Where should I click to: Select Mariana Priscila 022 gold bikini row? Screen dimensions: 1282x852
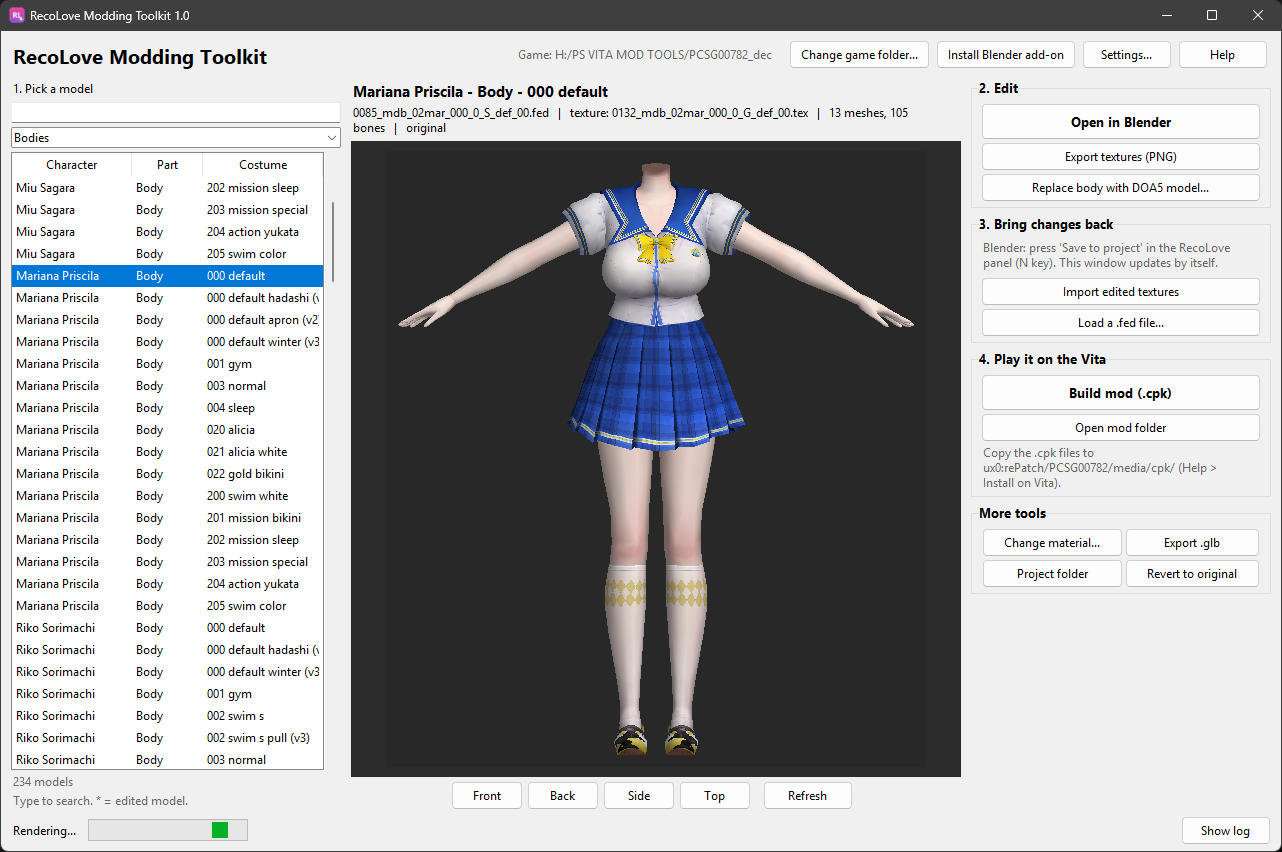pyautogui.click(x=167, y=474)
